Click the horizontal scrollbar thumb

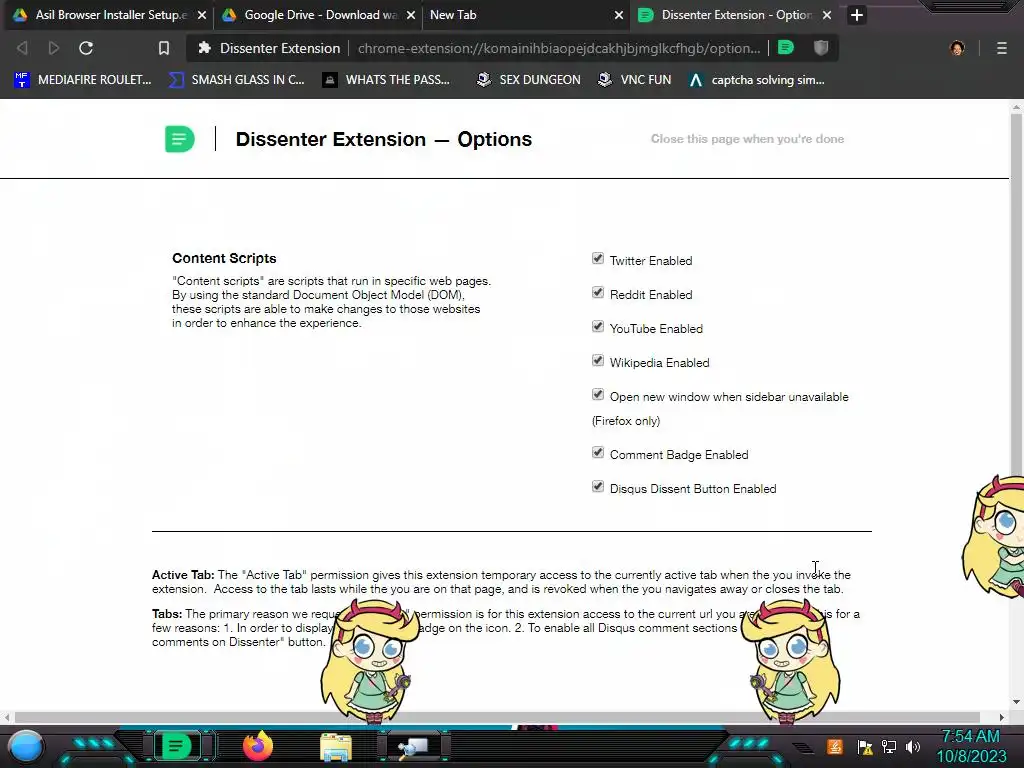pos(497,717)
